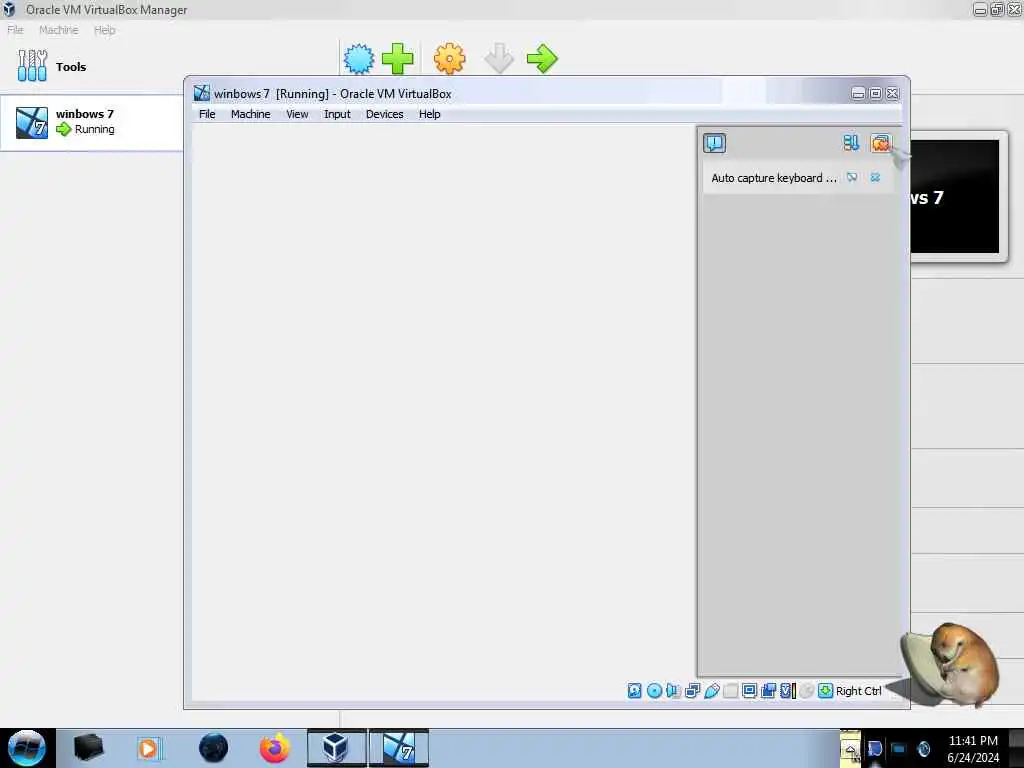This screenshot has height=768, width=1024.
Task: Open the Manager window's Help menu
Action: [104, 30]
